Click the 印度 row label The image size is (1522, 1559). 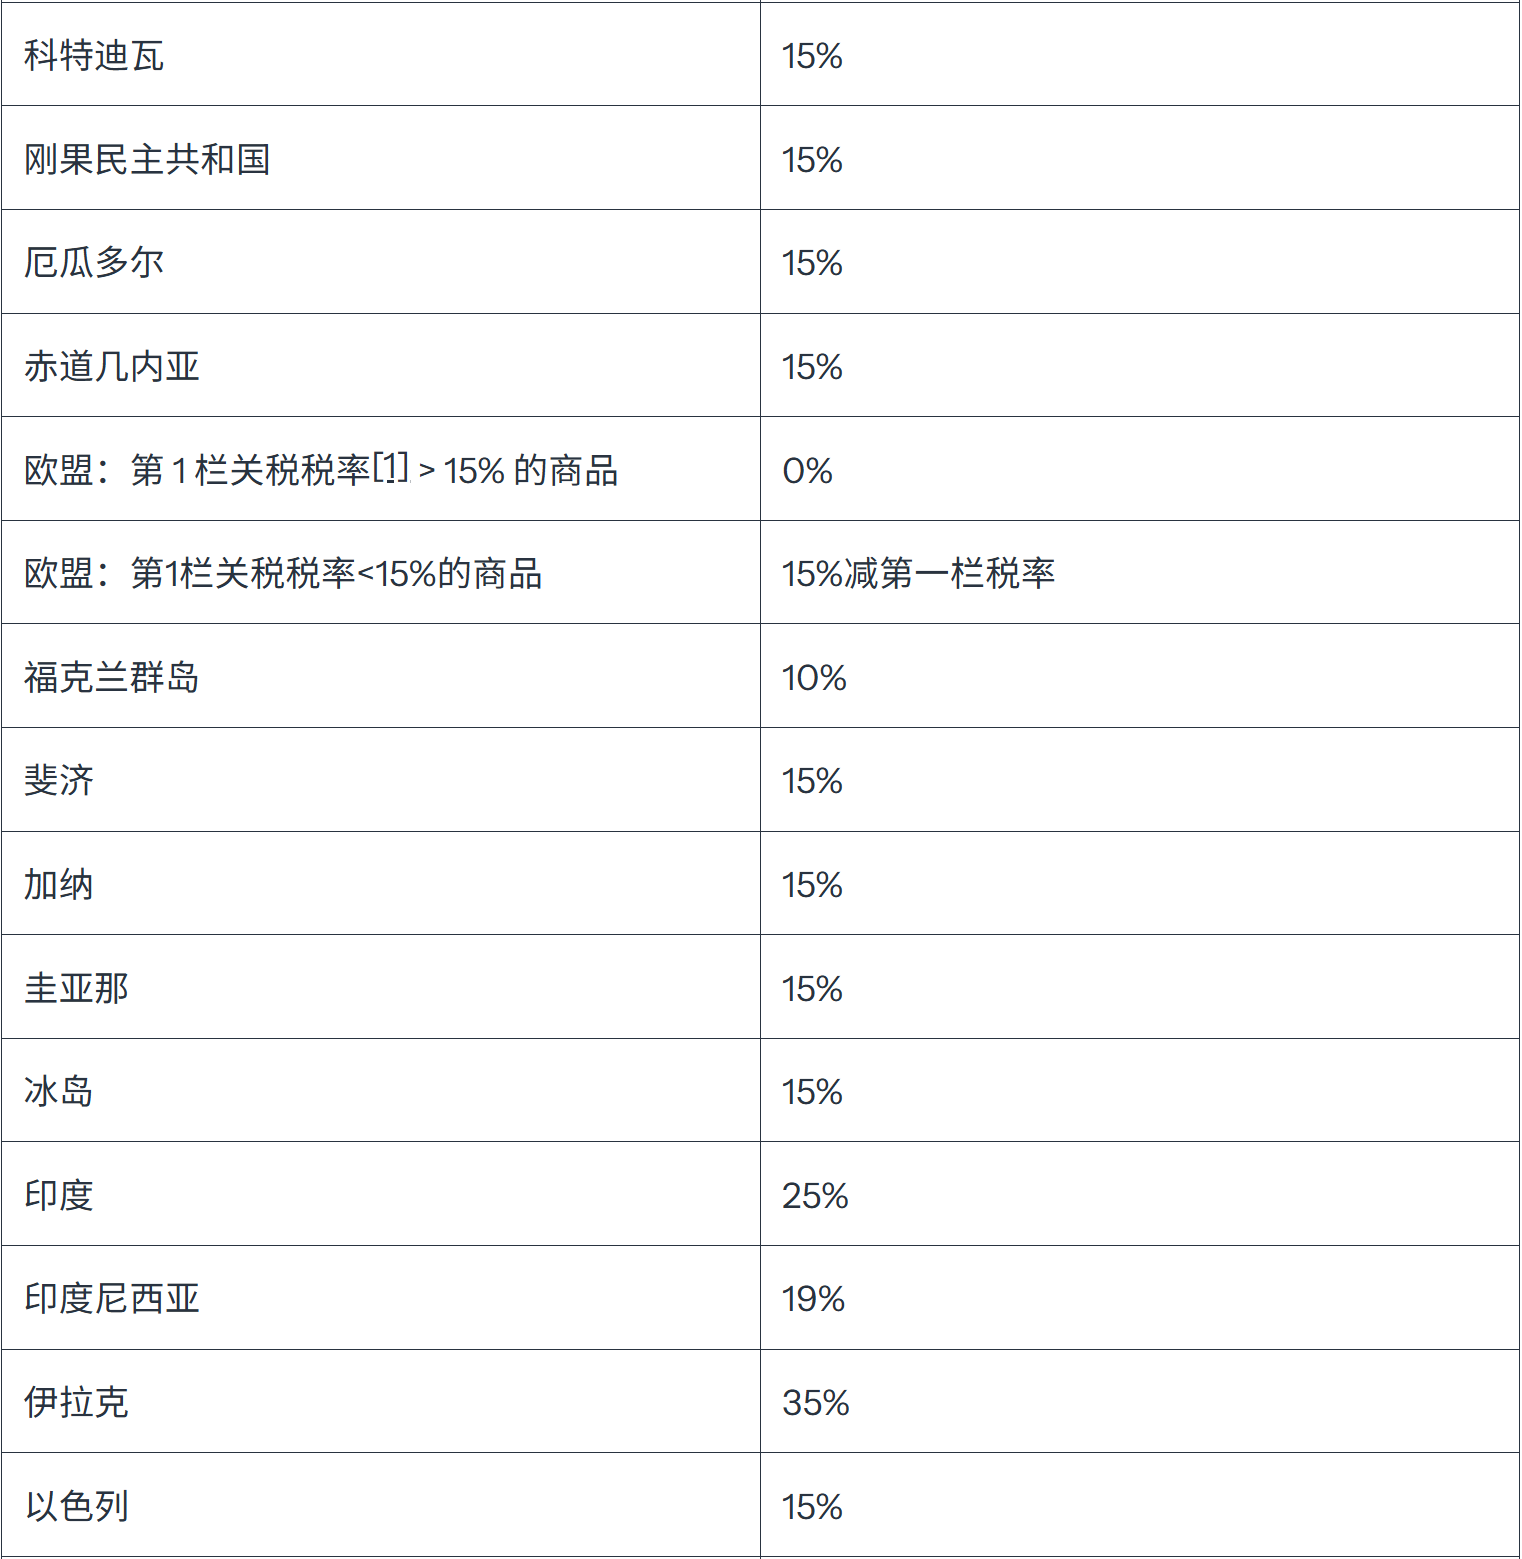pyautogui.click(x=59, y=1196)
